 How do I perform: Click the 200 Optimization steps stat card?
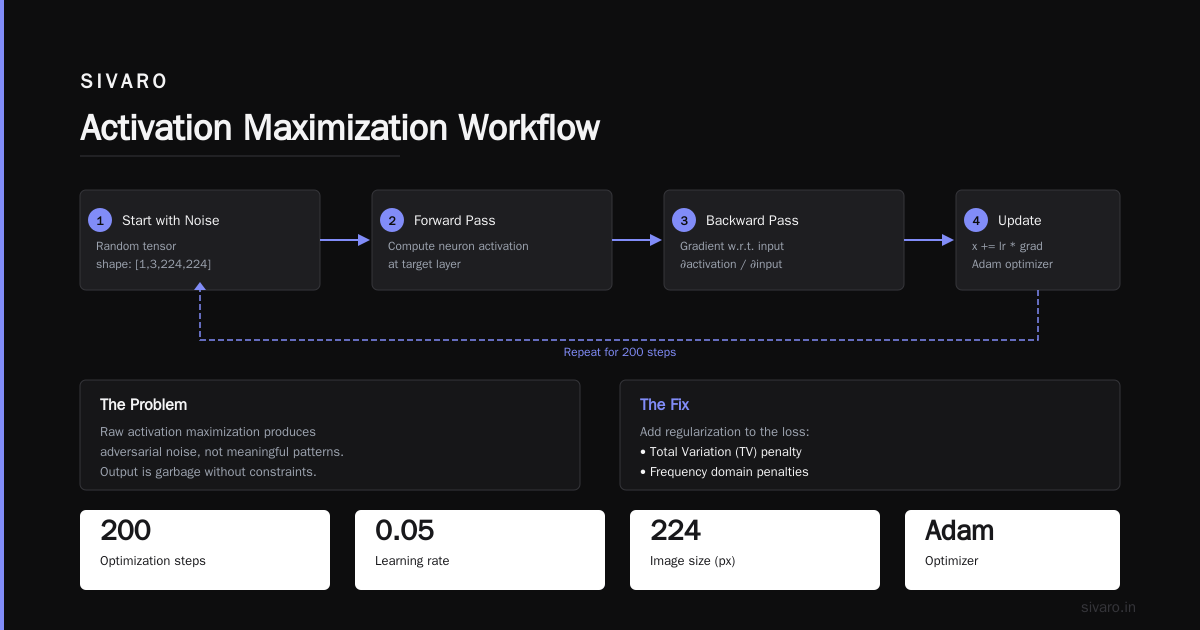205,550
